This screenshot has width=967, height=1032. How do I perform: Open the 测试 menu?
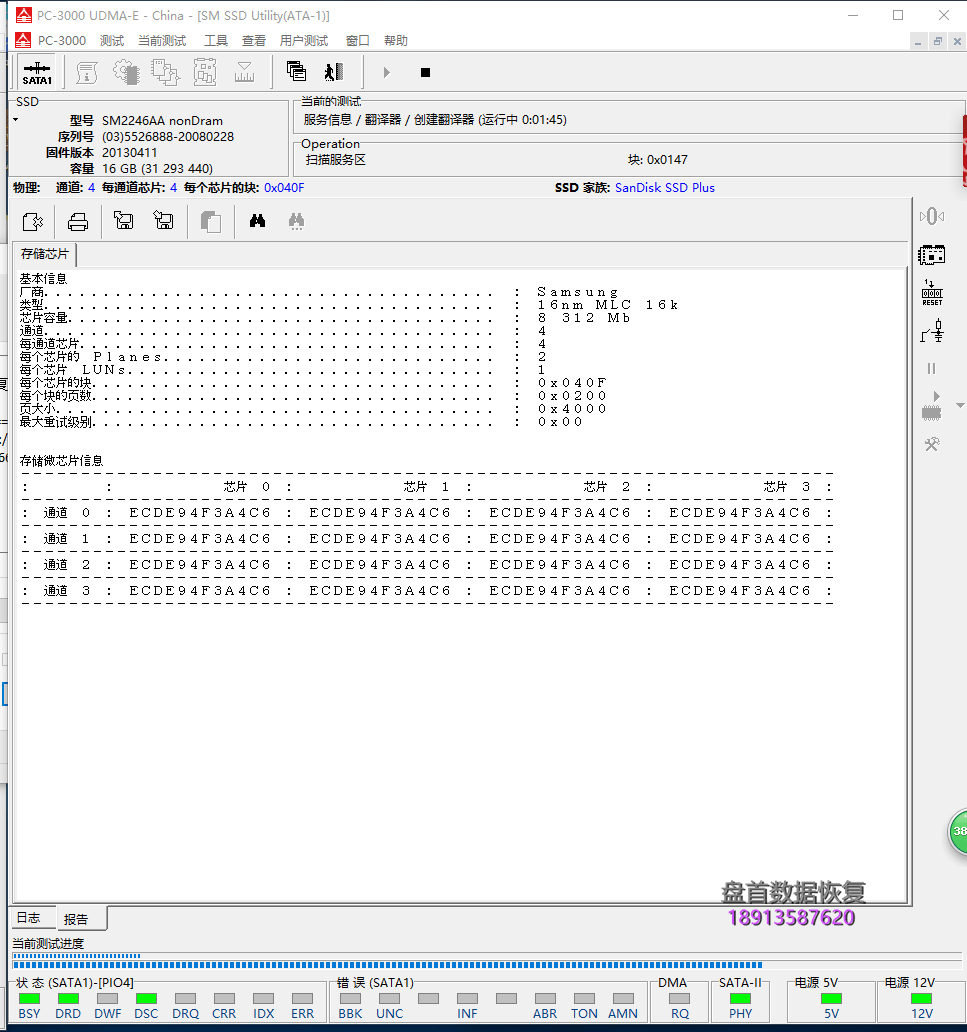pyautogui.click(x=112, y=41)
